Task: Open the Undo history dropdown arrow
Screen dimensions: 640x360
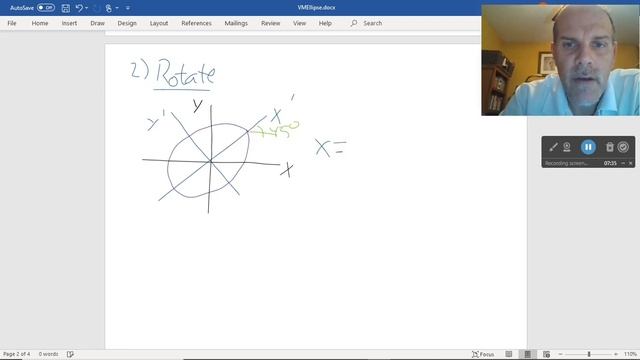Action: pyautogui.click(x=87, y=8)
